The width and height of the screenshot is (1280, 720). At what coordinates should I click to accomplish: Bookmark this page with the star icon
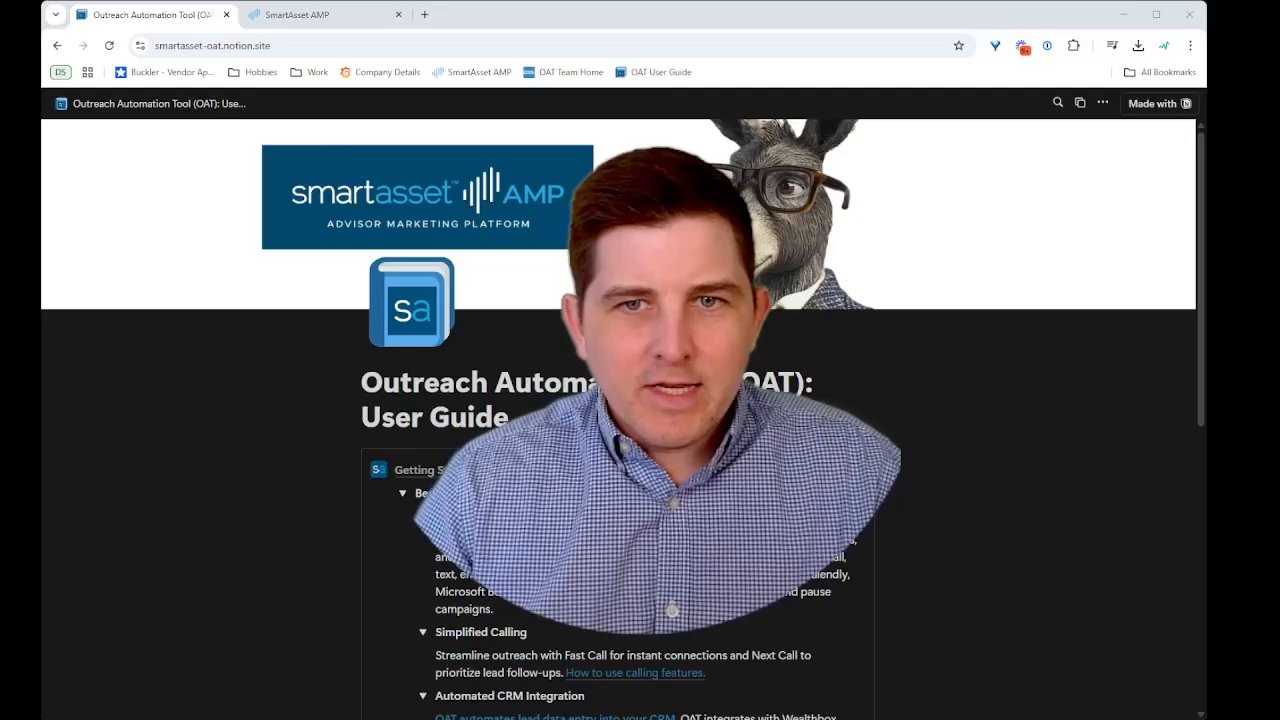click(959, 45)
